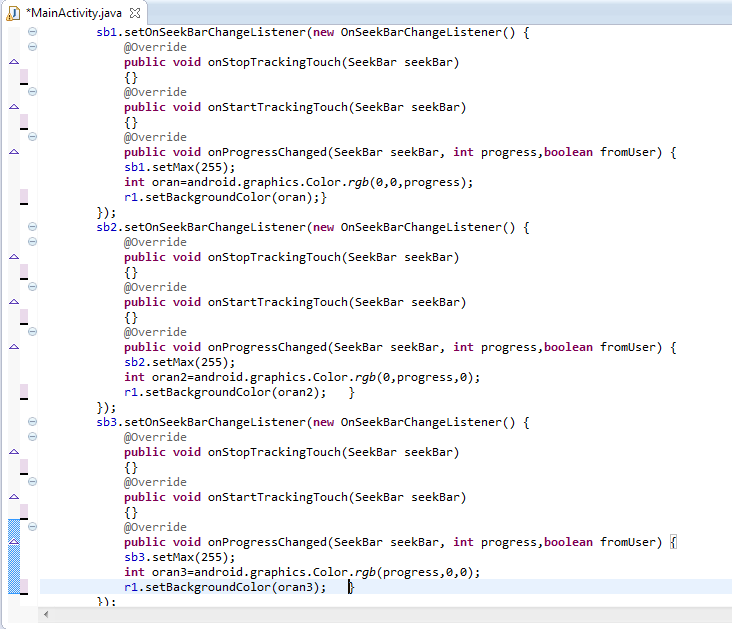
Task: Click override marker beside sb1 onStopTrackingTouch
Action: coord(13,62)
